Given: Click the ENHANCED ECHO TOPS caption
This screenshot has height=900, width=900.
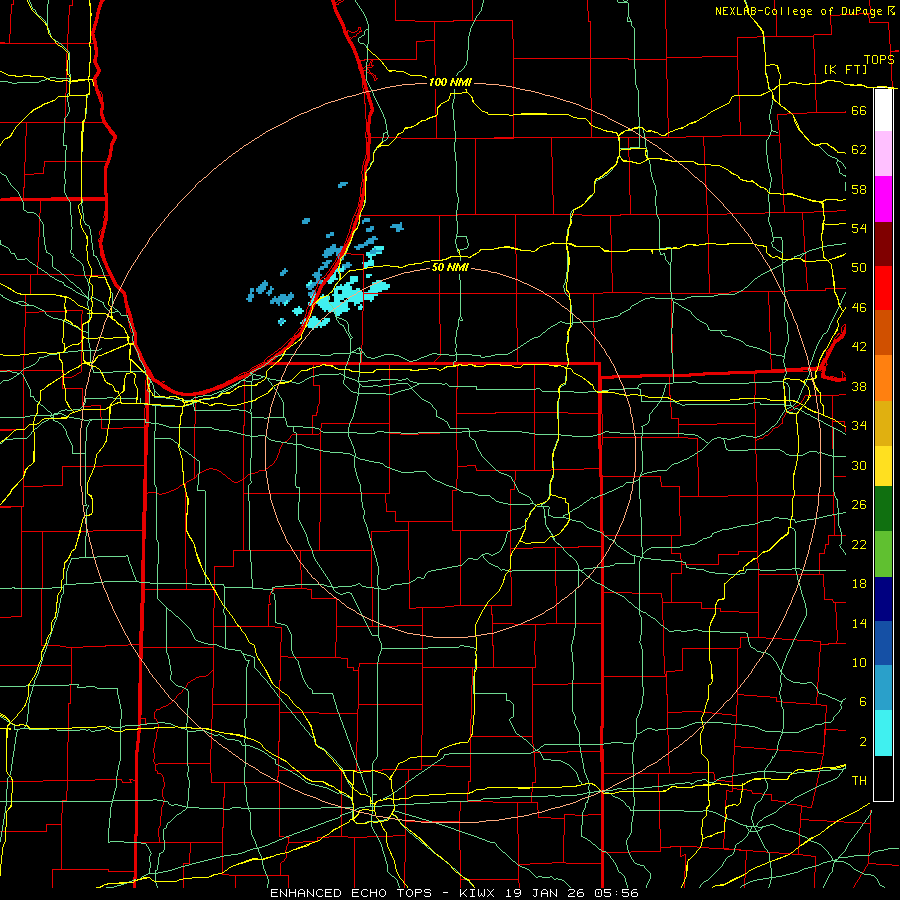Looking at the screenshot, I should coord(351,893).
